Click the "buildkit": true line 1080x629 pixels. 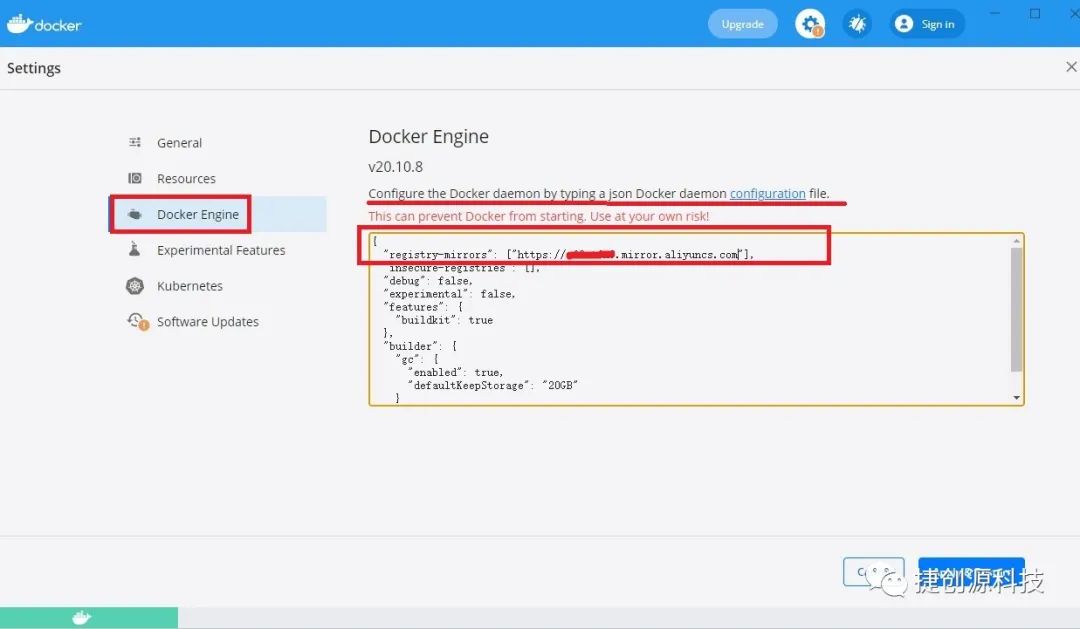444,320
